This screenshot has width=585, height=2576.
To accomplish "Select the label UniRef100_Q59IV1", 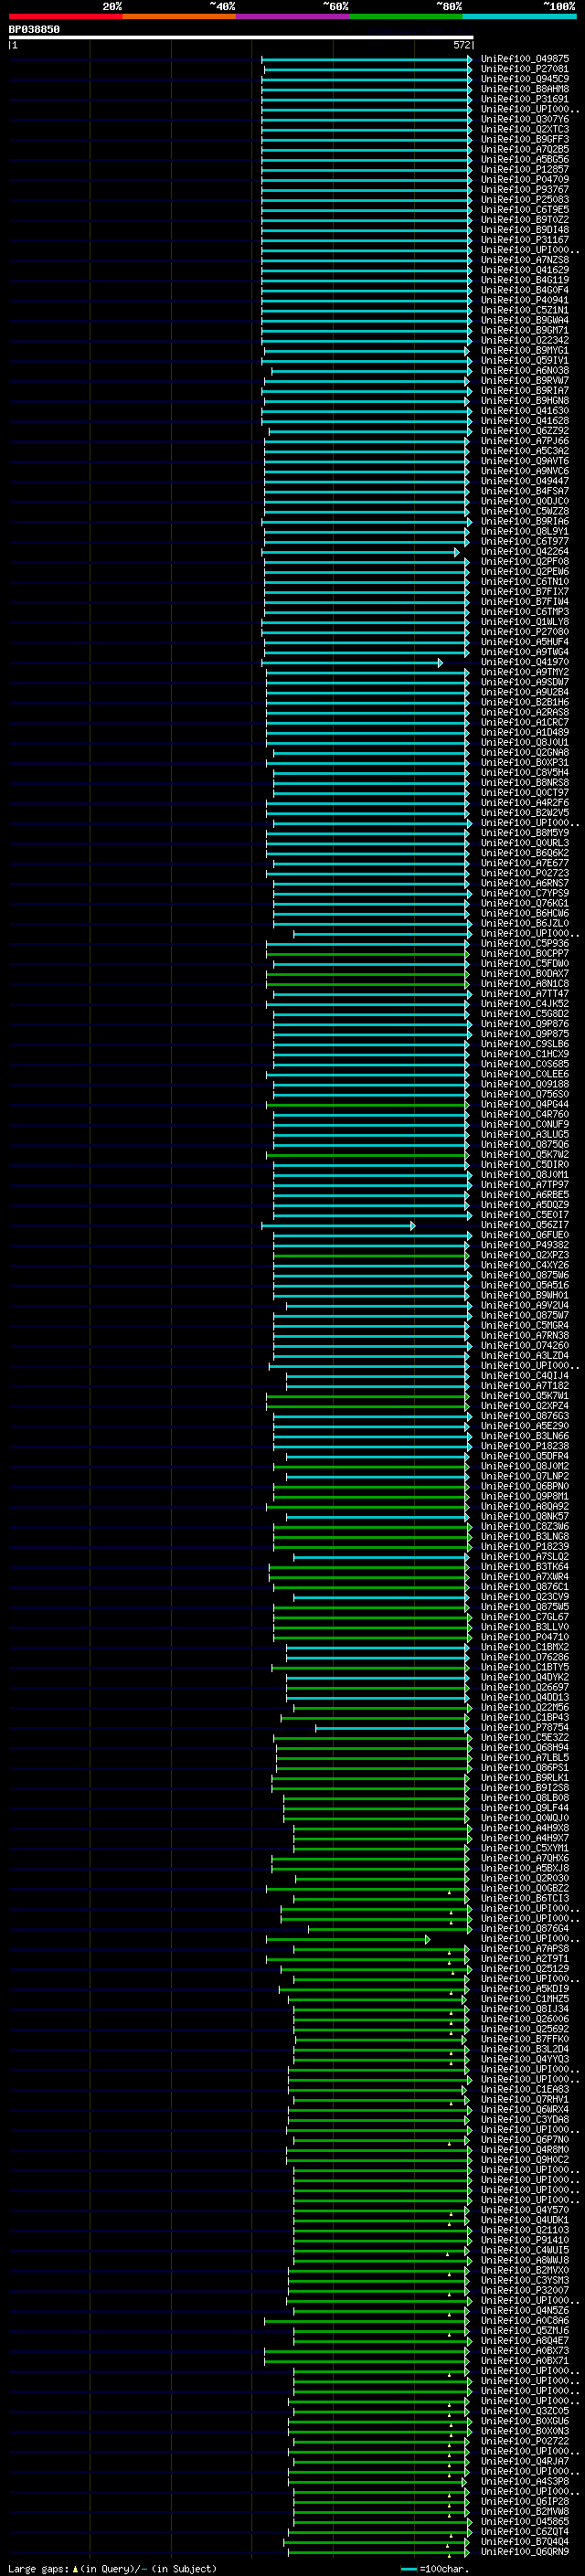I will 524,360.
